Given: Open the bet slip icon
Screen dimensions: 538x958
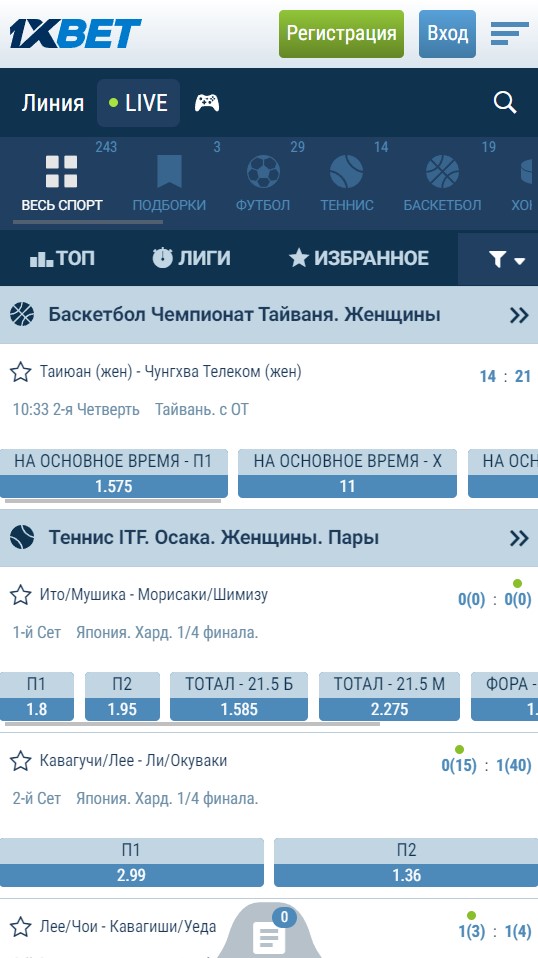Looking at the screenshot, I should (269, 938).
